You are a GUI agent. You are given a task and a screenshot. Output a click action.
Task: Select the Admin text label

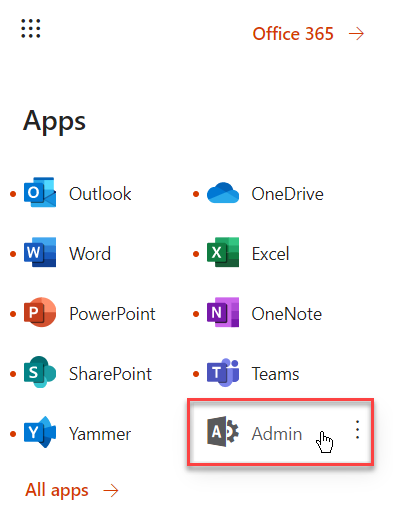point(277,434)
